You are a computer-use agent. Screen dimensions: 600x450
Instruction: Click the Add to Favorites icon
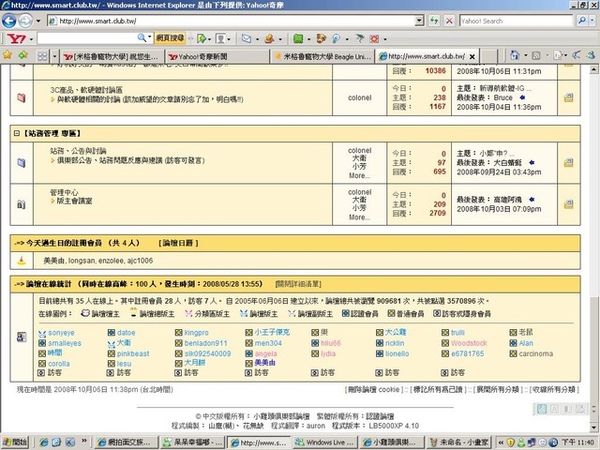[23, 55]
